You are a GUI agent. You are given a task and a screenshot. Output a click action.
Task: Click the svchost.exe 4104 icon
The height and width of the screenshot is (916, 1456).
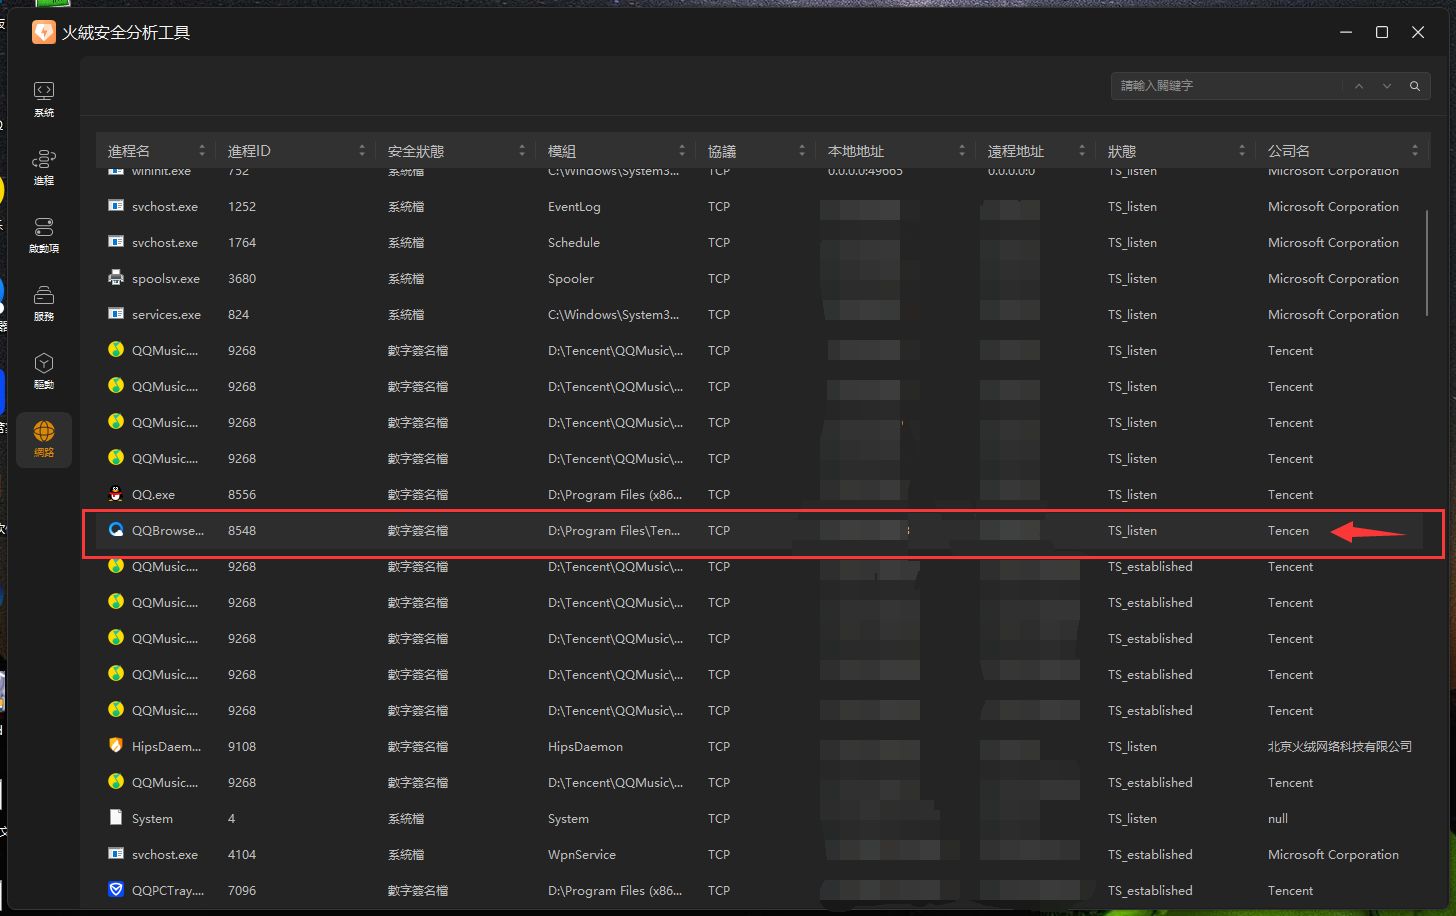(116, 854)
